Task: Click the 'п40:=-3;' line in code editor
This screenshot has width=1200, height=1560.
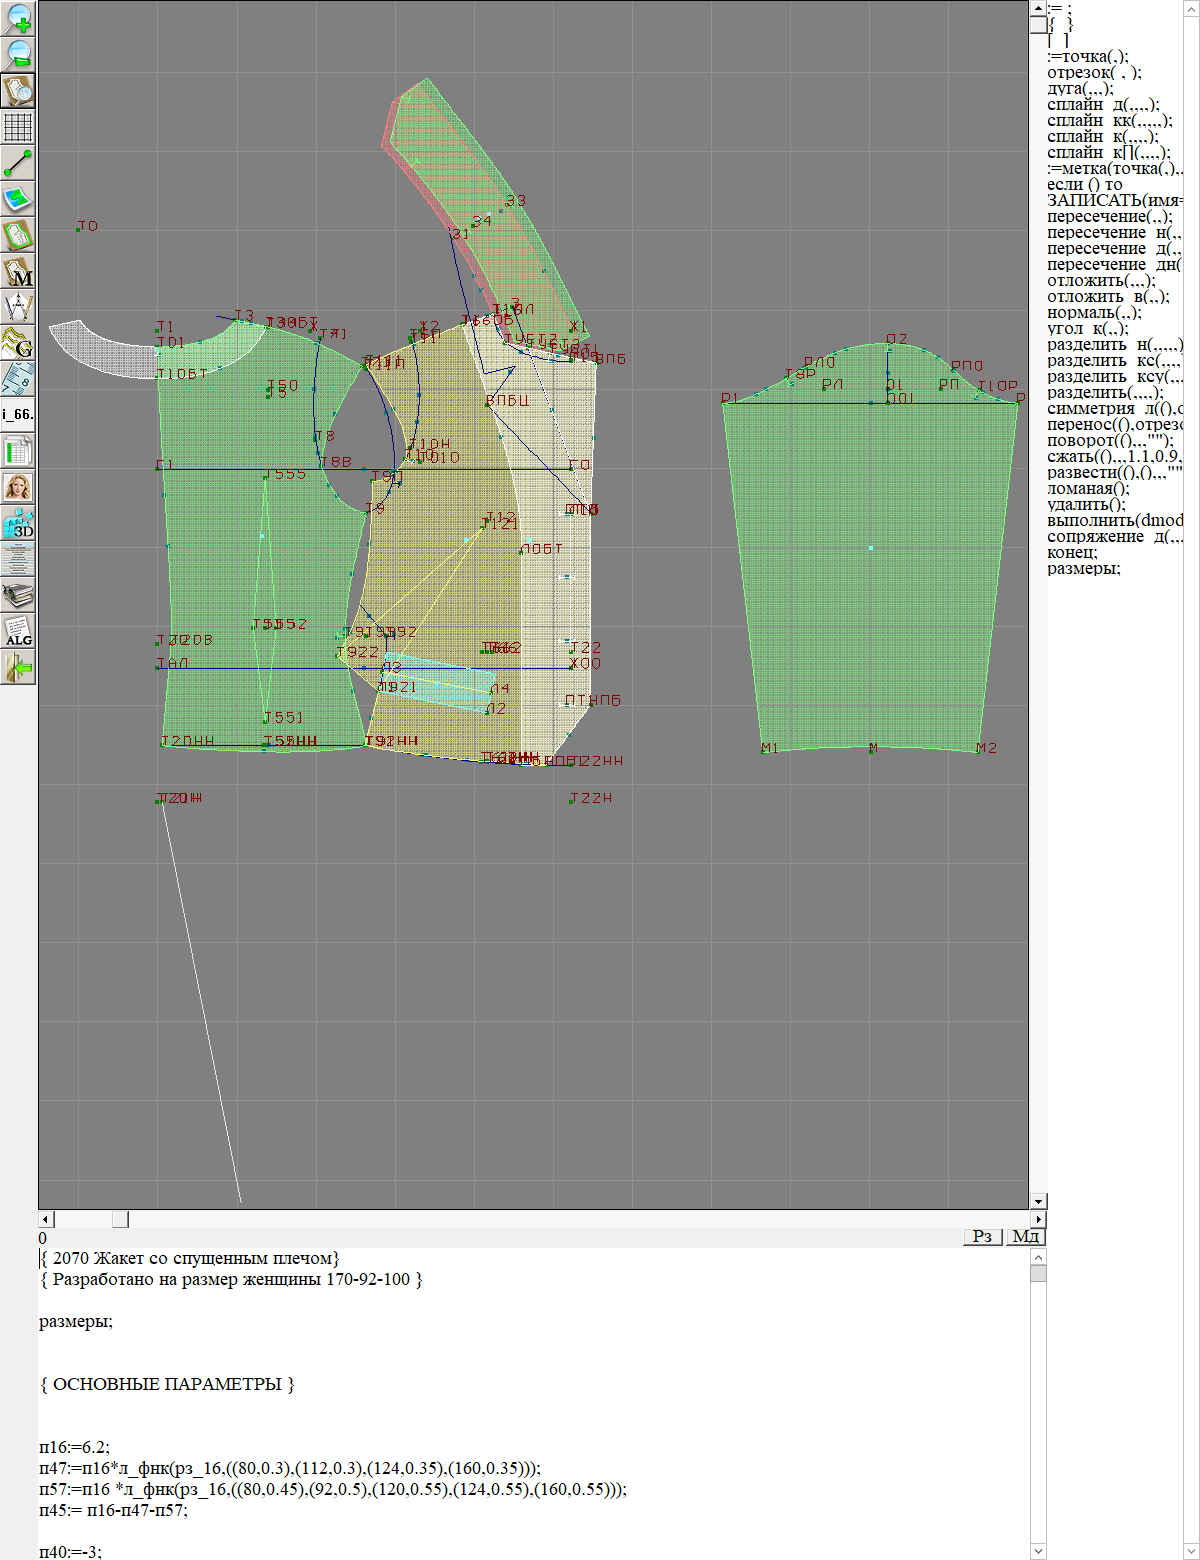Action: click(x=70, y=1552)
